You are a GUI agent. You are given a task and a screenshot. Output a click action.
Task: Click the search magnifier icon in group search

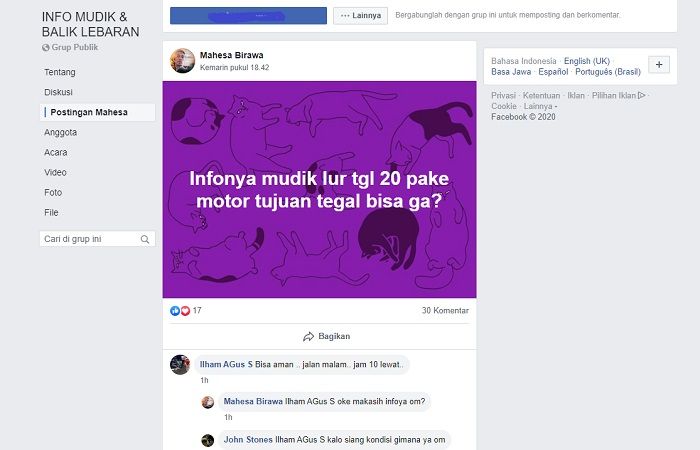(145, 239)
